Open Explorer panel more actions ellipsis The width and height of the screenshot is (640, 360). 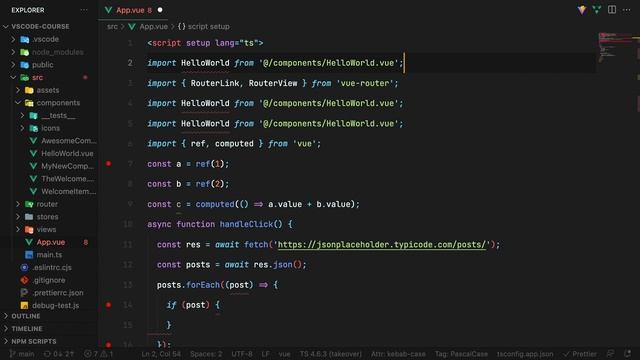[84, 10]
